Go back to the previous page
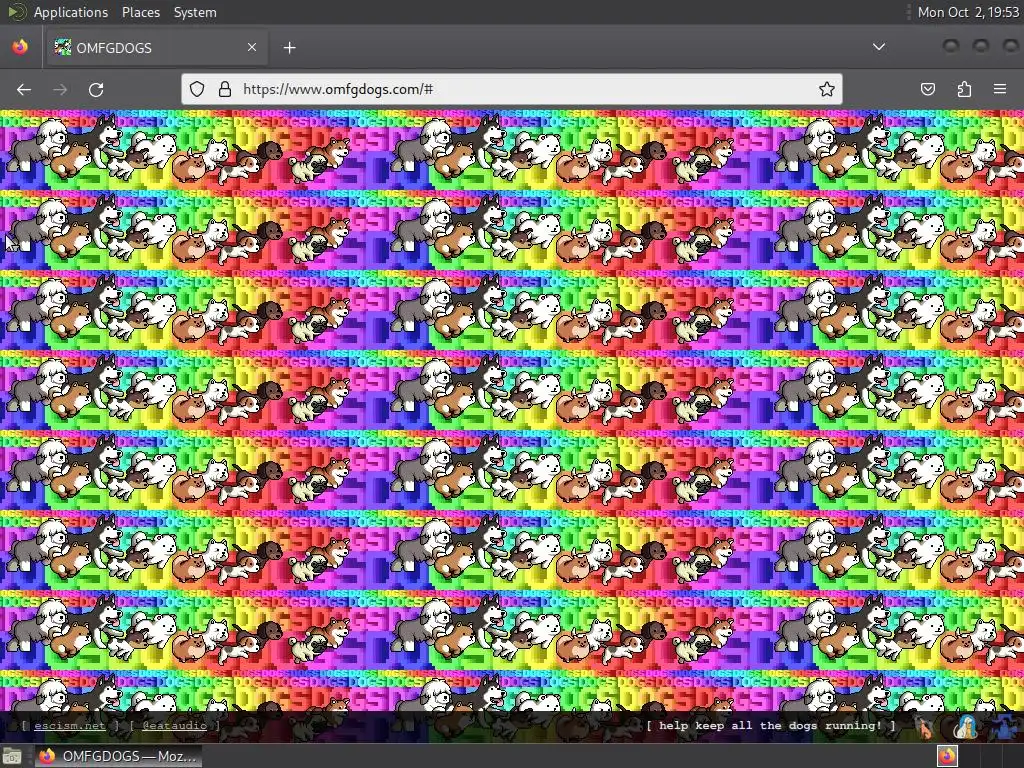The width and height of the screenshot is (1024, 768). [x=24, y=89]
